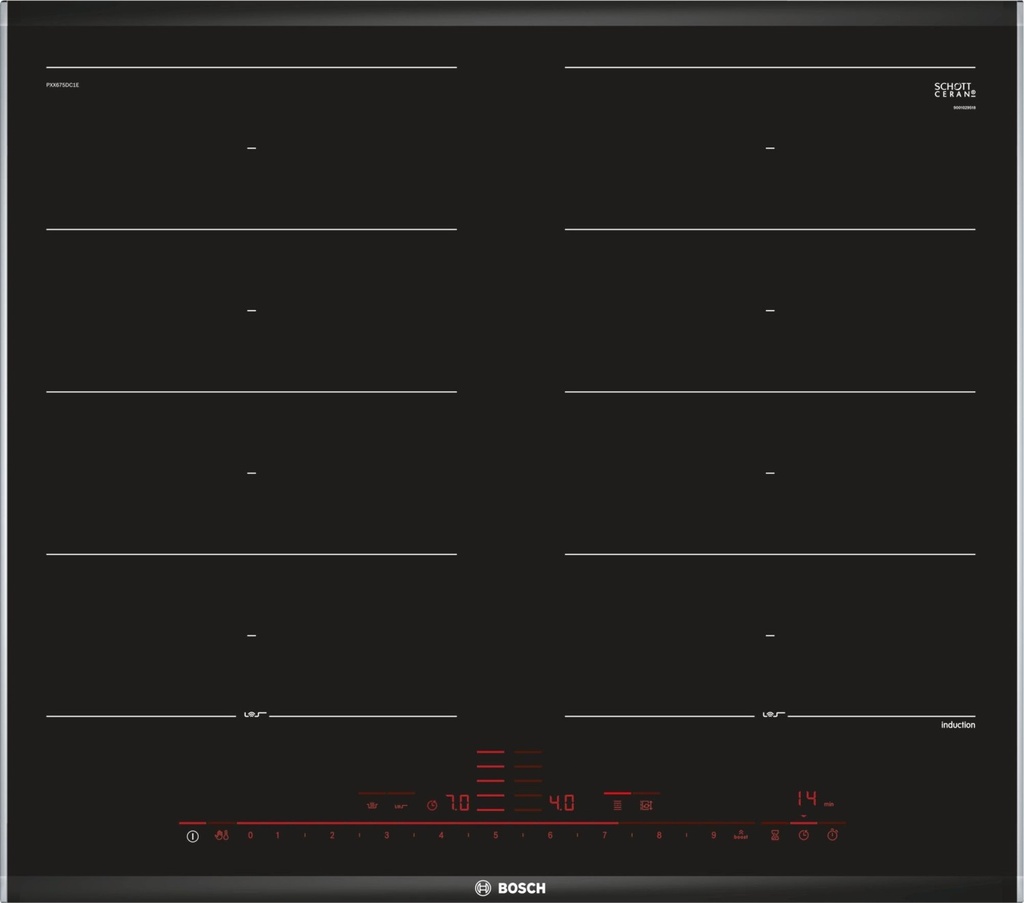Activate the boost power setting

pyautogui.click(x=740, y=835)
